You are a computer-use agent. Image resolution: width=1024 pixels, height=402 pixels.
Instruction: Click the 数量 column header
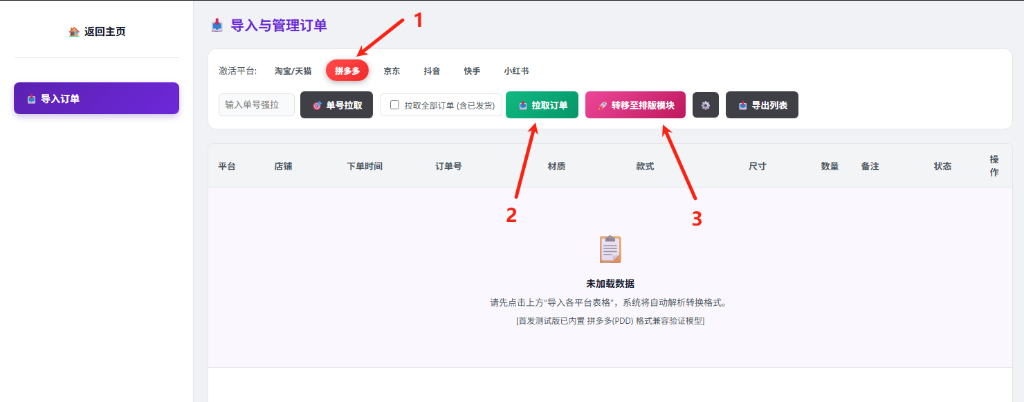(830, 166)
